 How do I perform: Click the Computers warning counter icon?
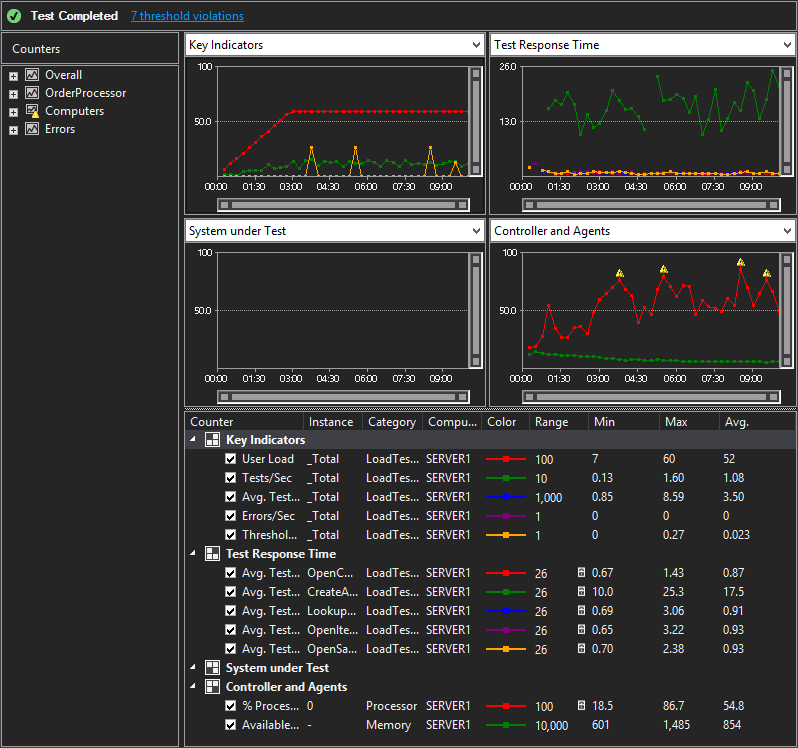pyautogui.click(x=32, y=111)
